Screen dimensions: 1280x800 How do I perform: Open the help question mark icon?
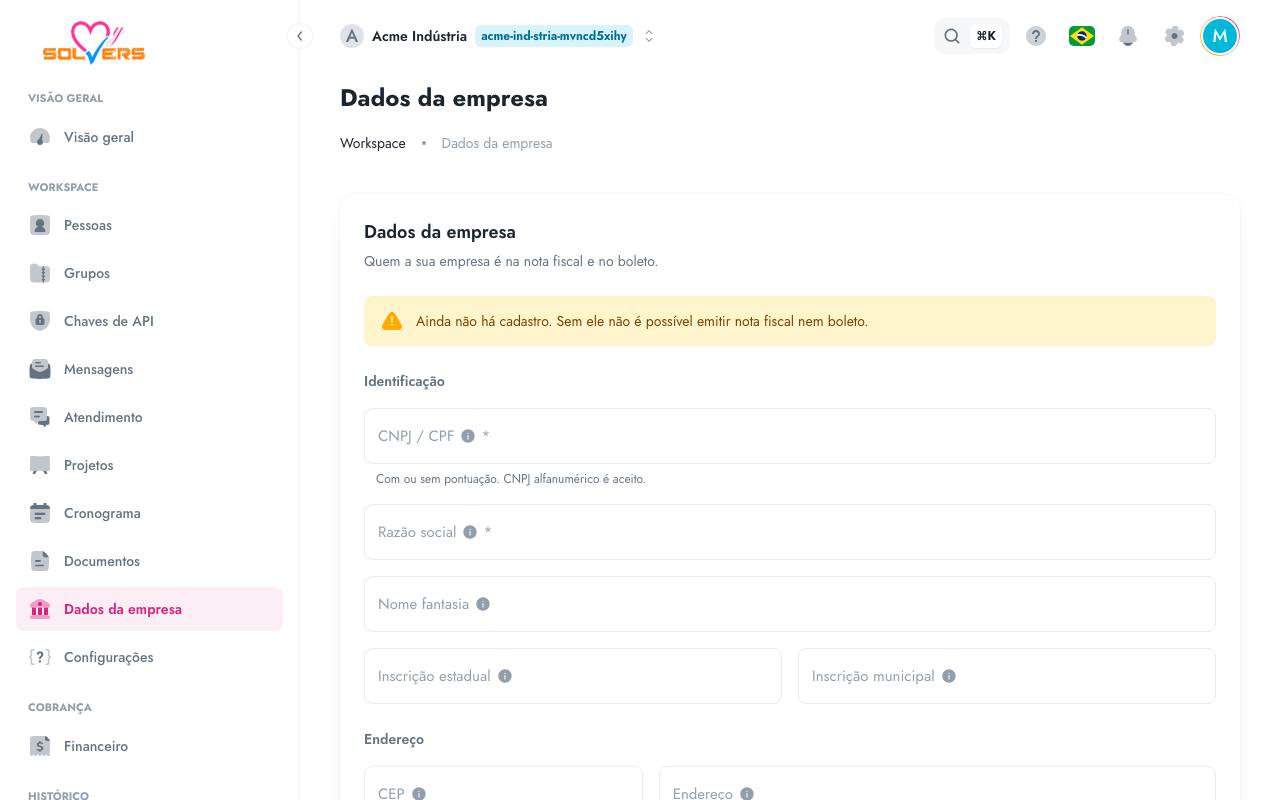click(x=1036, y=36)
